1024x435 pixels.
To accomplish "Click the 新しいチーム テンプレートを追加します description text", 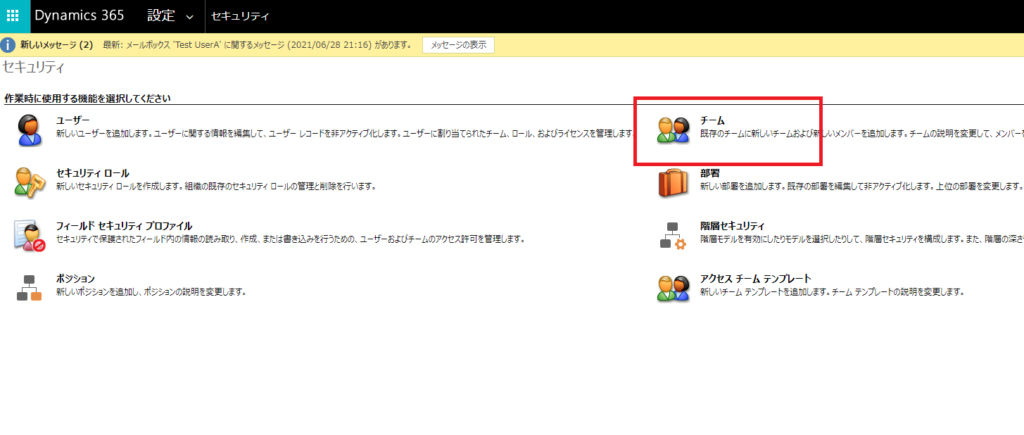I will (x=832, y=292).
